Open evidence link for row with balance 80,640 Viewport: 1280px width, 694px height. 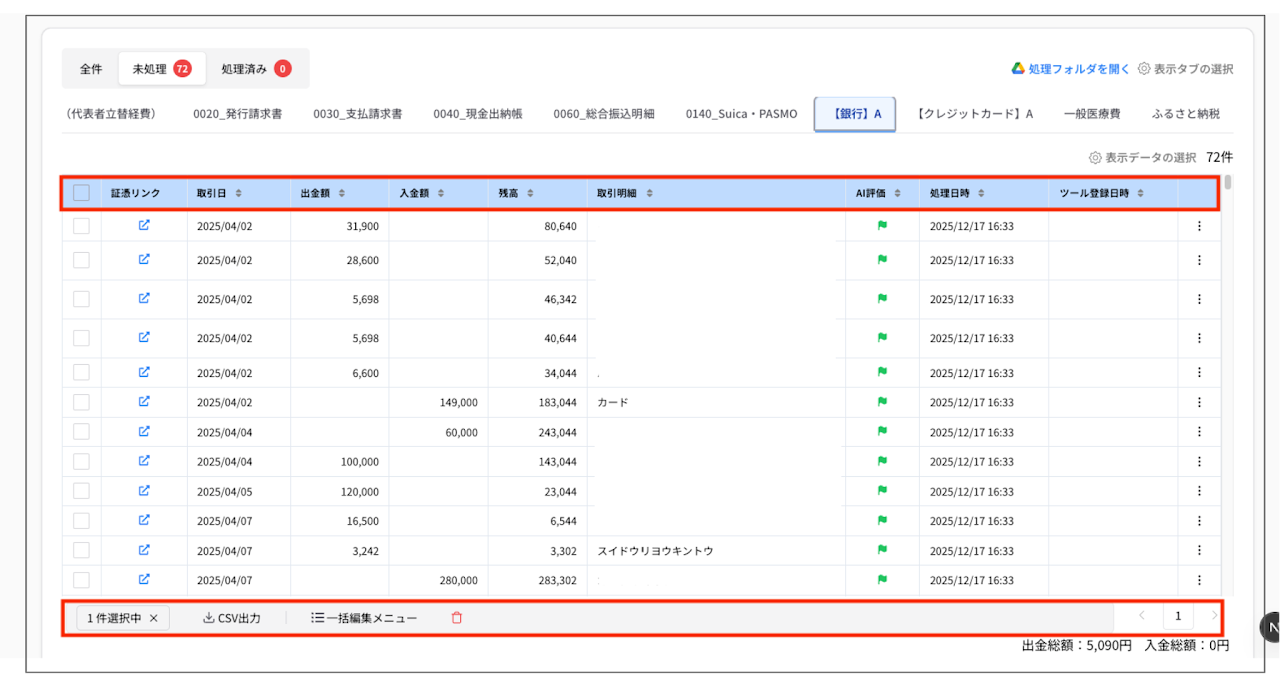tap(144, 226)
